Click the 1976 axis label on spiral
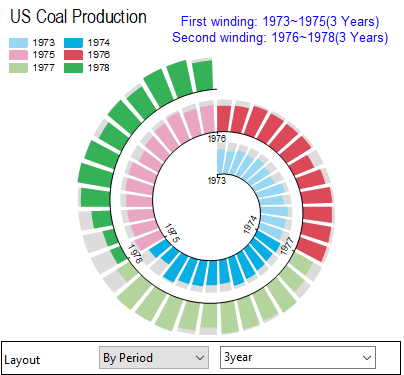This screenshot has height=375, width=404. [x=217, y=139]
